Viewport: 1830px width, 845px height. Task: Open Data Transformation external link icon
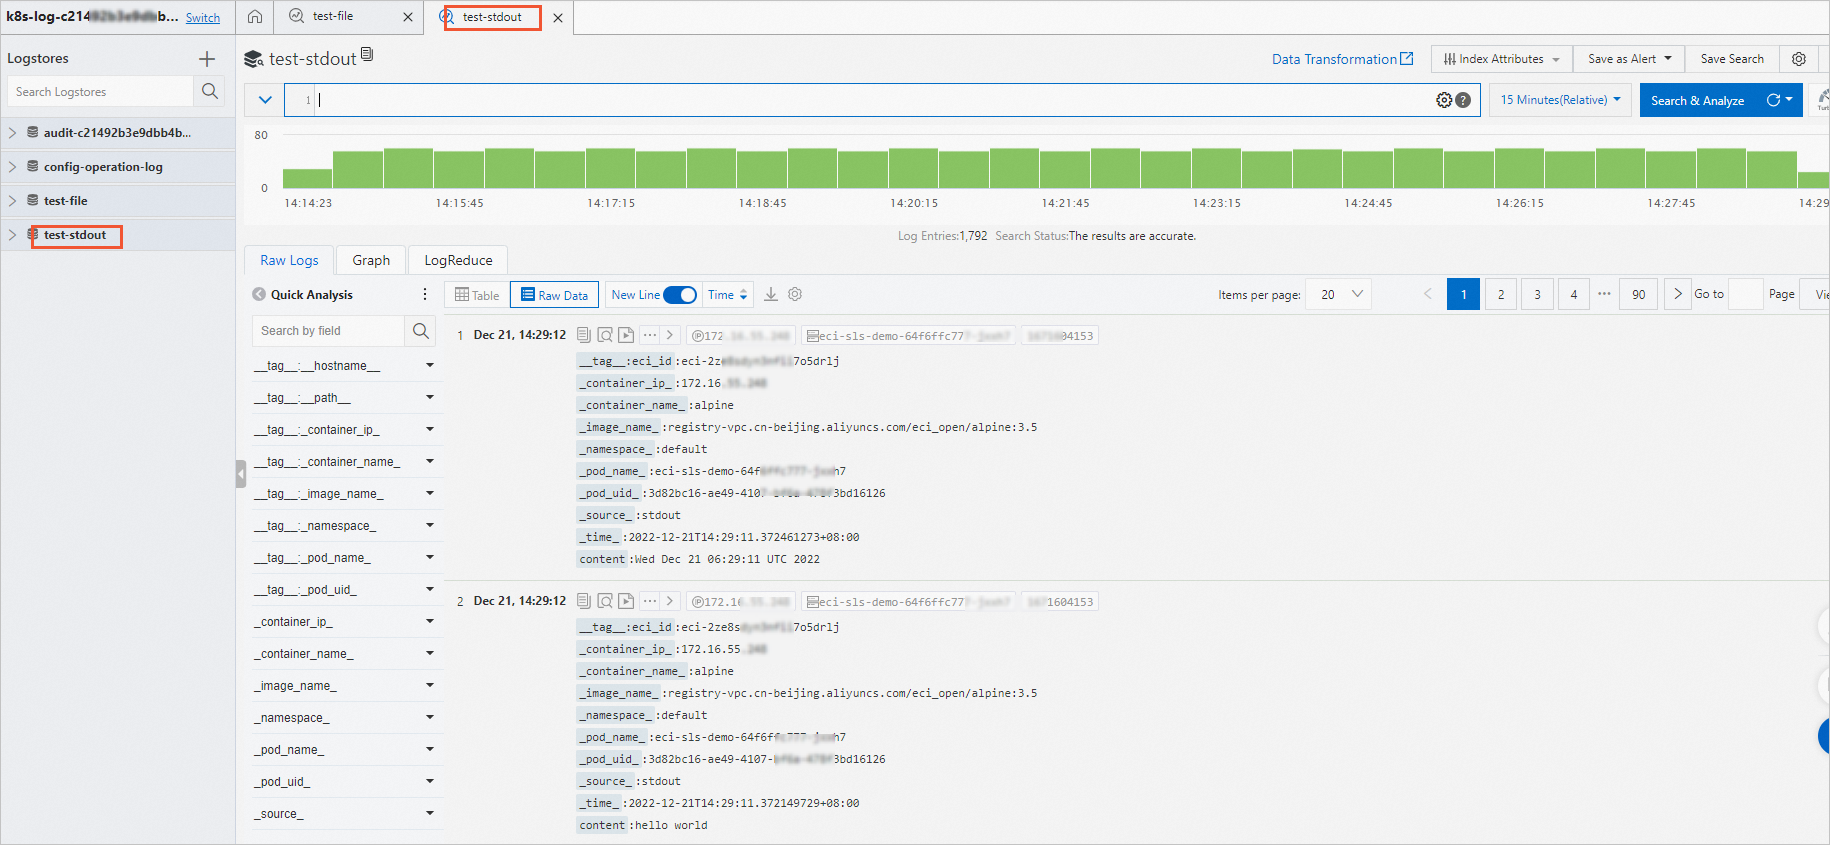(x=1407, y=59)
